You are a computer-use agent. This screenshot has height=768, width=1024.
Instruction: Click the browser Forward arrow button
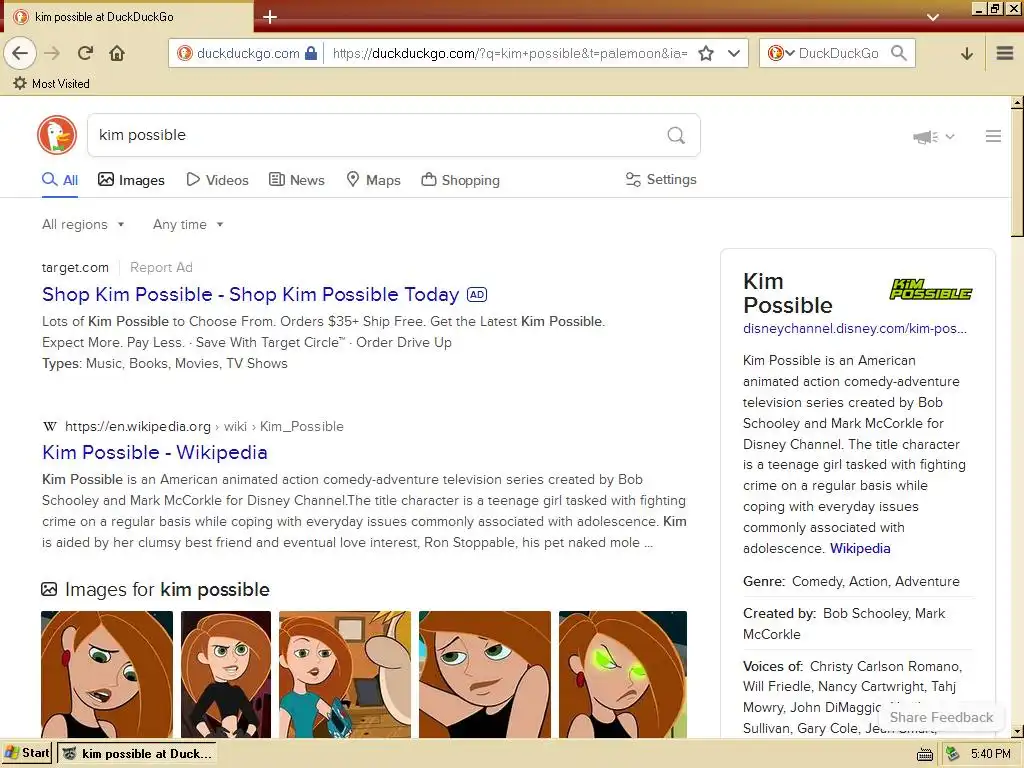(52, 53)
